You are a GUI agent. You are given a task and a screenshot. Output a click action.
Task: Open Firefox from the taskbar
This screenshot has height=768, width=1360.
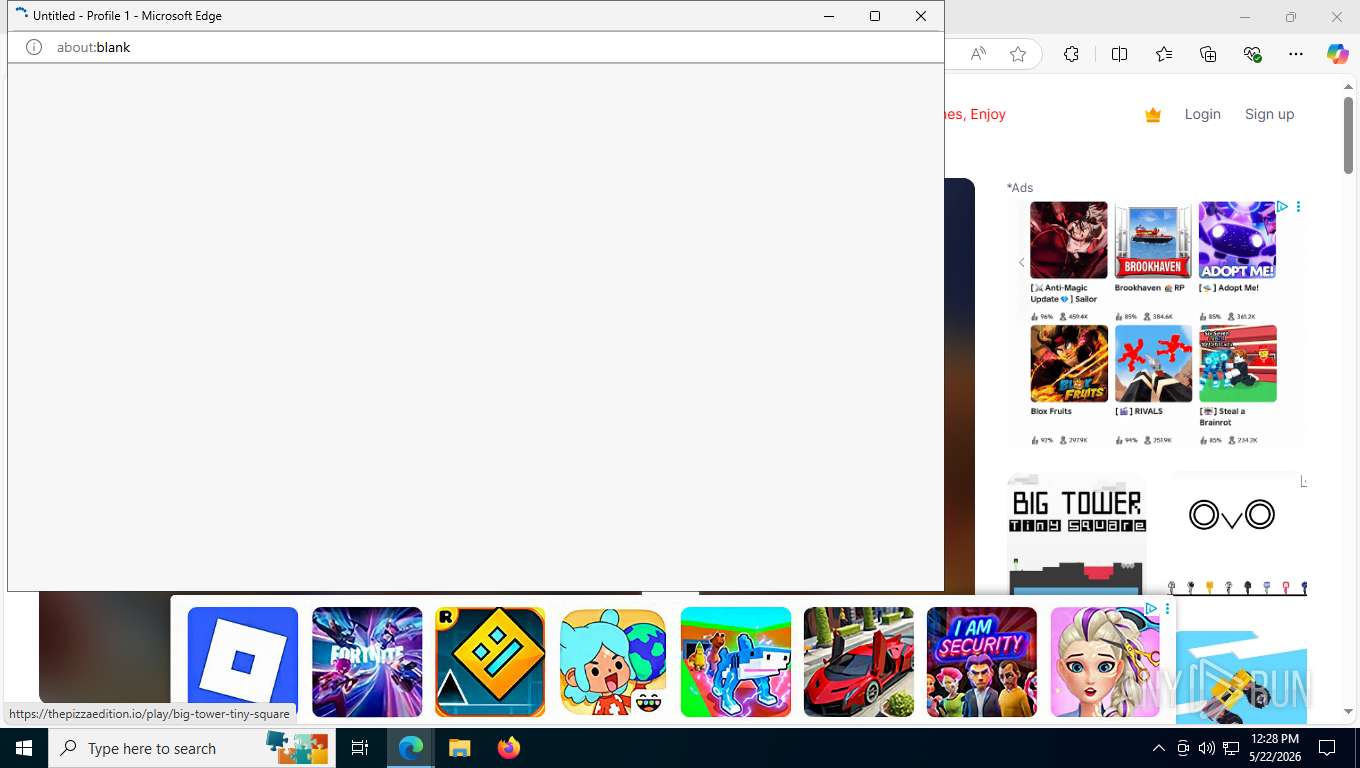pos(509,748)
